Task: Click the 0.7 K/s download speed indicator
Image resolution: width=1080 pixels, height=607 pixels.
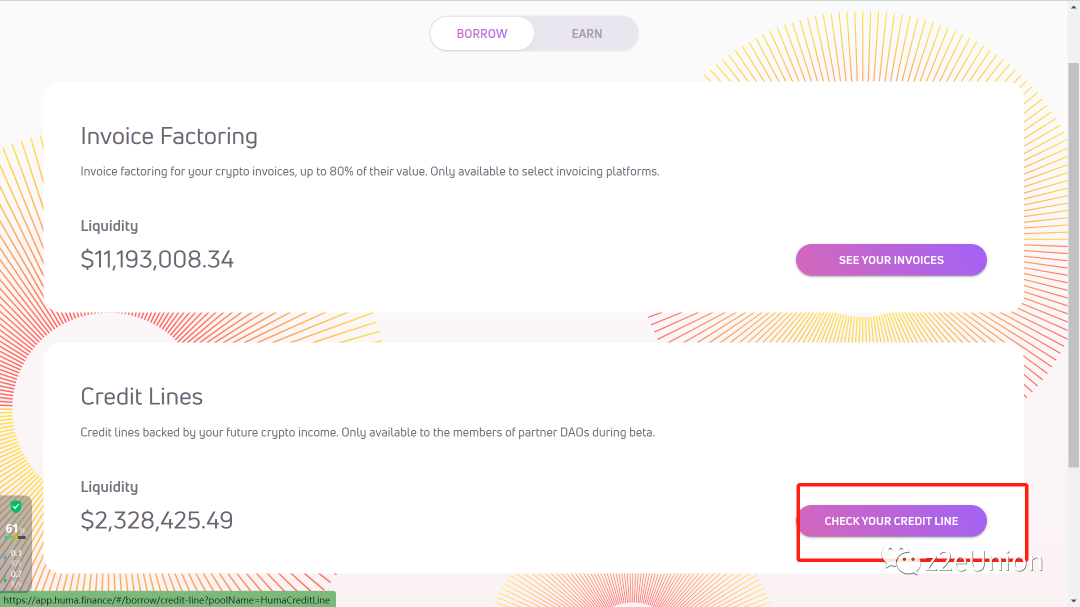Action: coord(16,574)
